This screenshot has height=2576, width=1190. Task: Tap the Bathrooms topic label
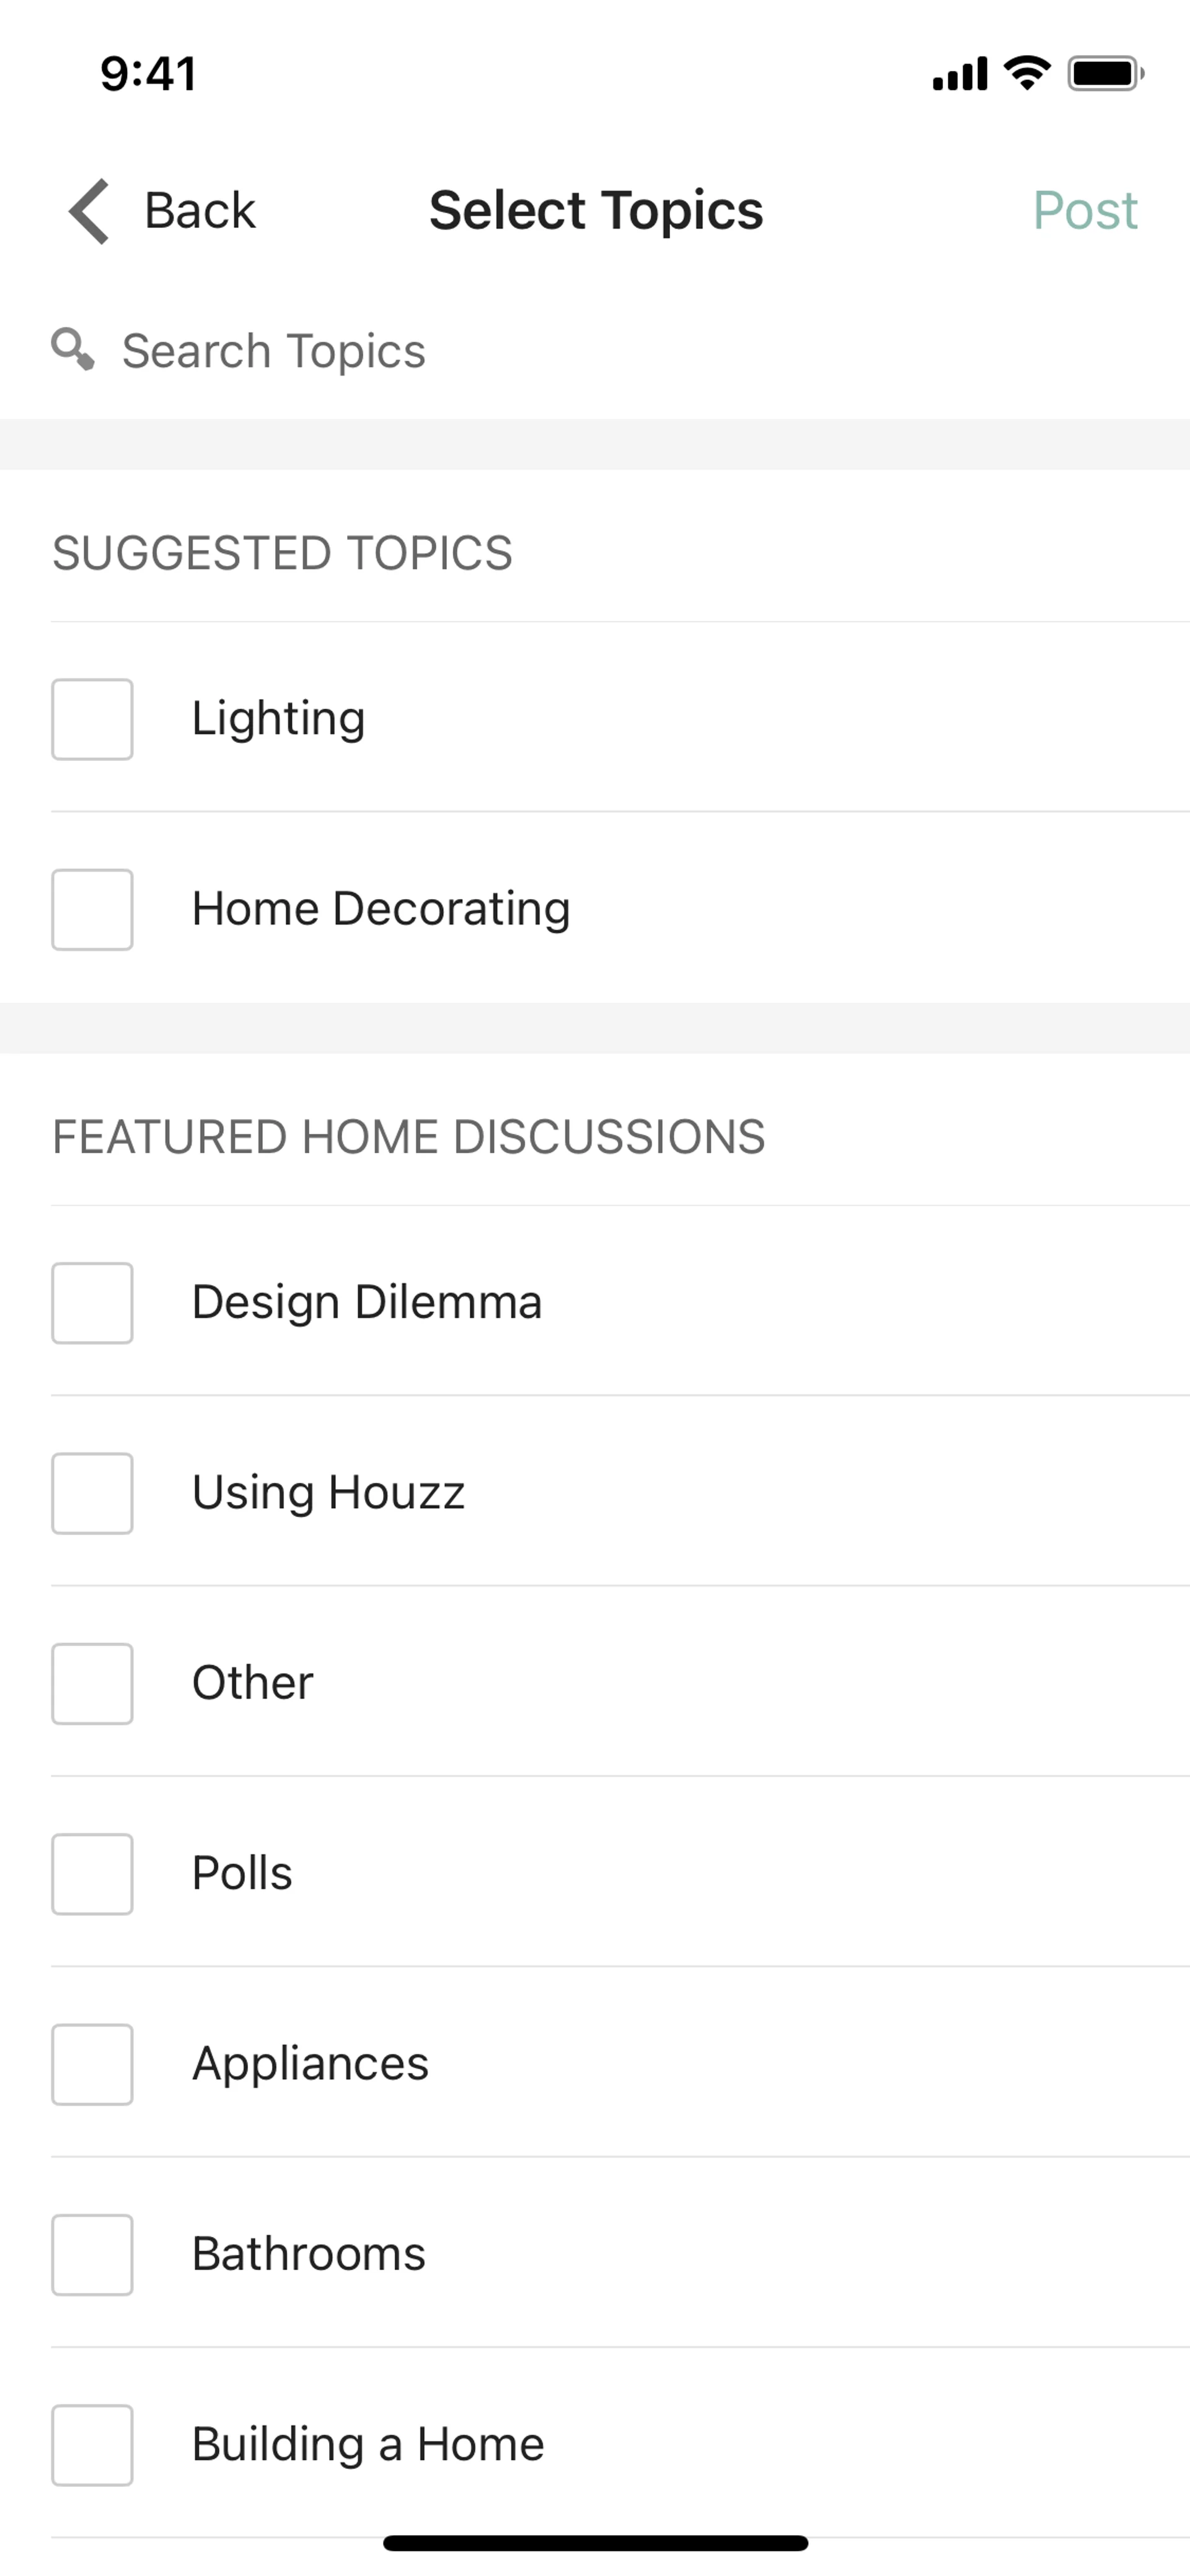click(x=308, y=2254)
